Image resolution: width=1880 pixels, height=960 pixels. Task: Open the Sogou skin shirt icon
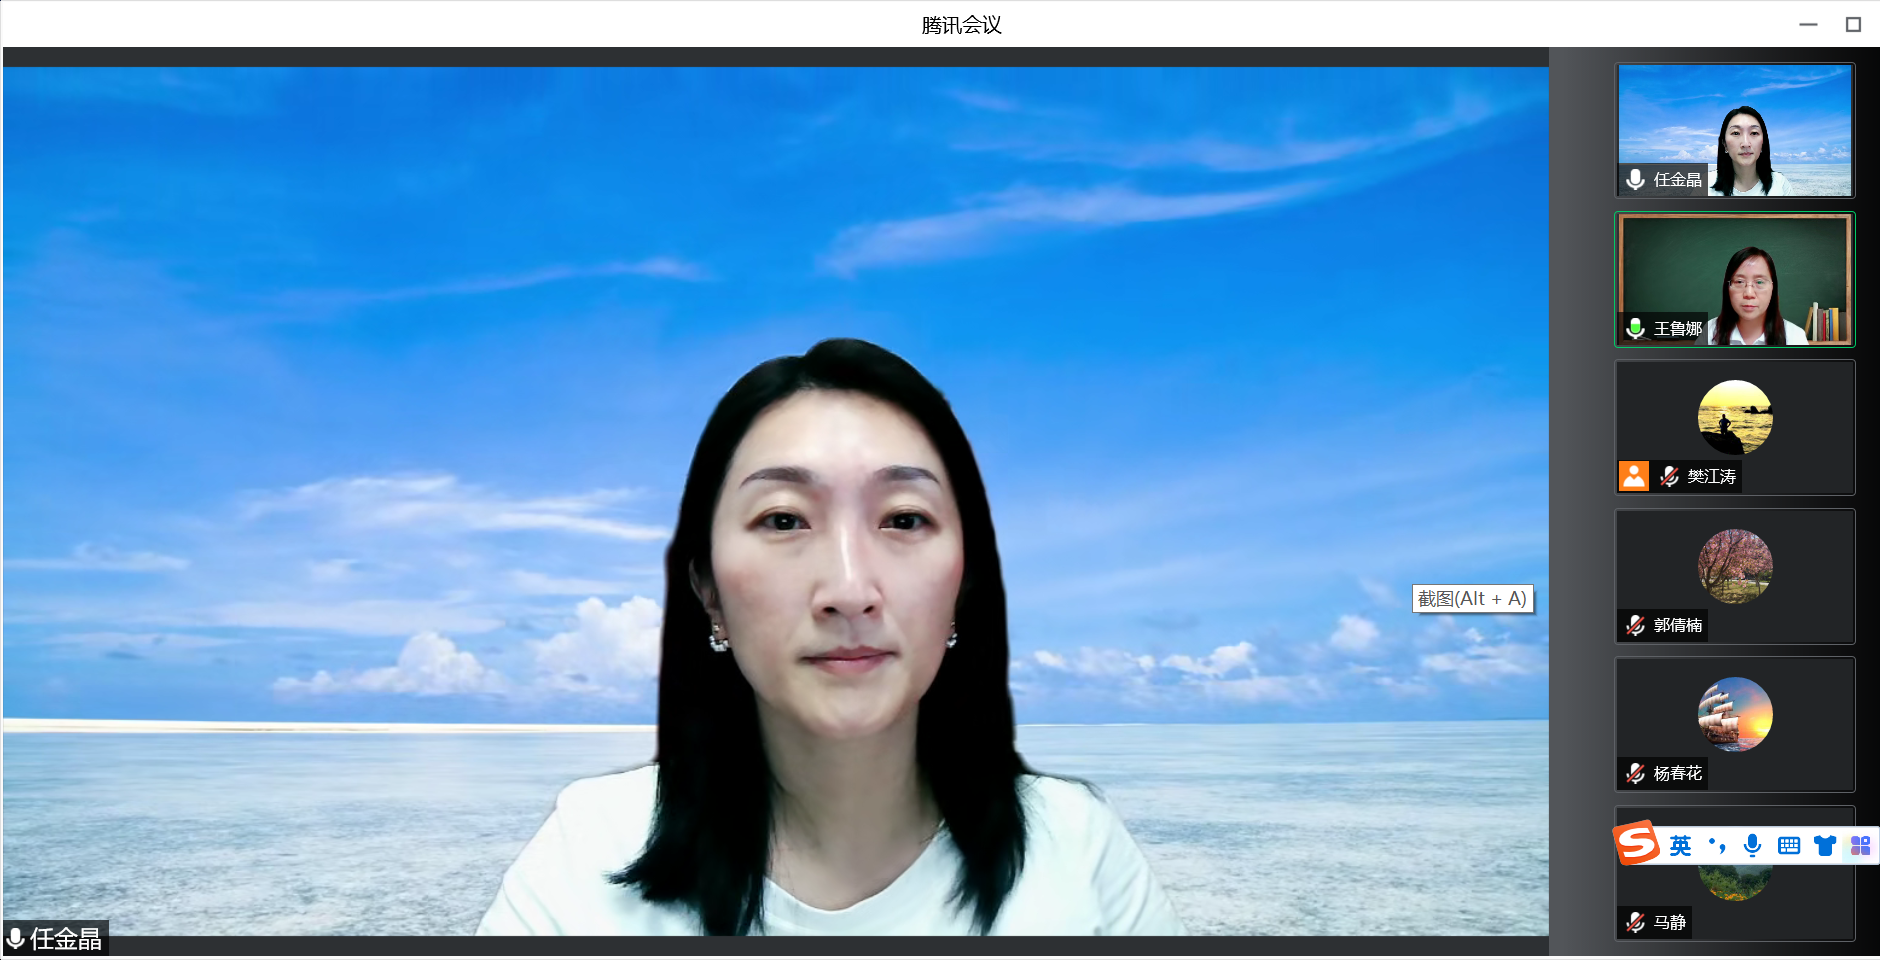1825,846
